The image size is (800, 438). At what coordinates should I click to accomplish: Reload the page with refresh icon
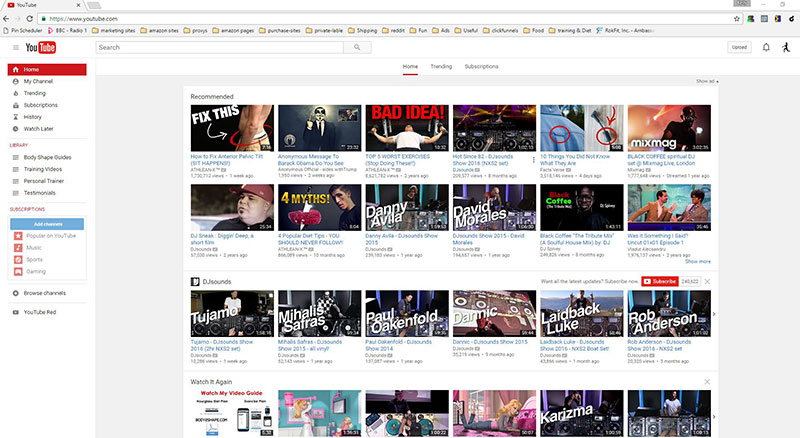point(30,18)
